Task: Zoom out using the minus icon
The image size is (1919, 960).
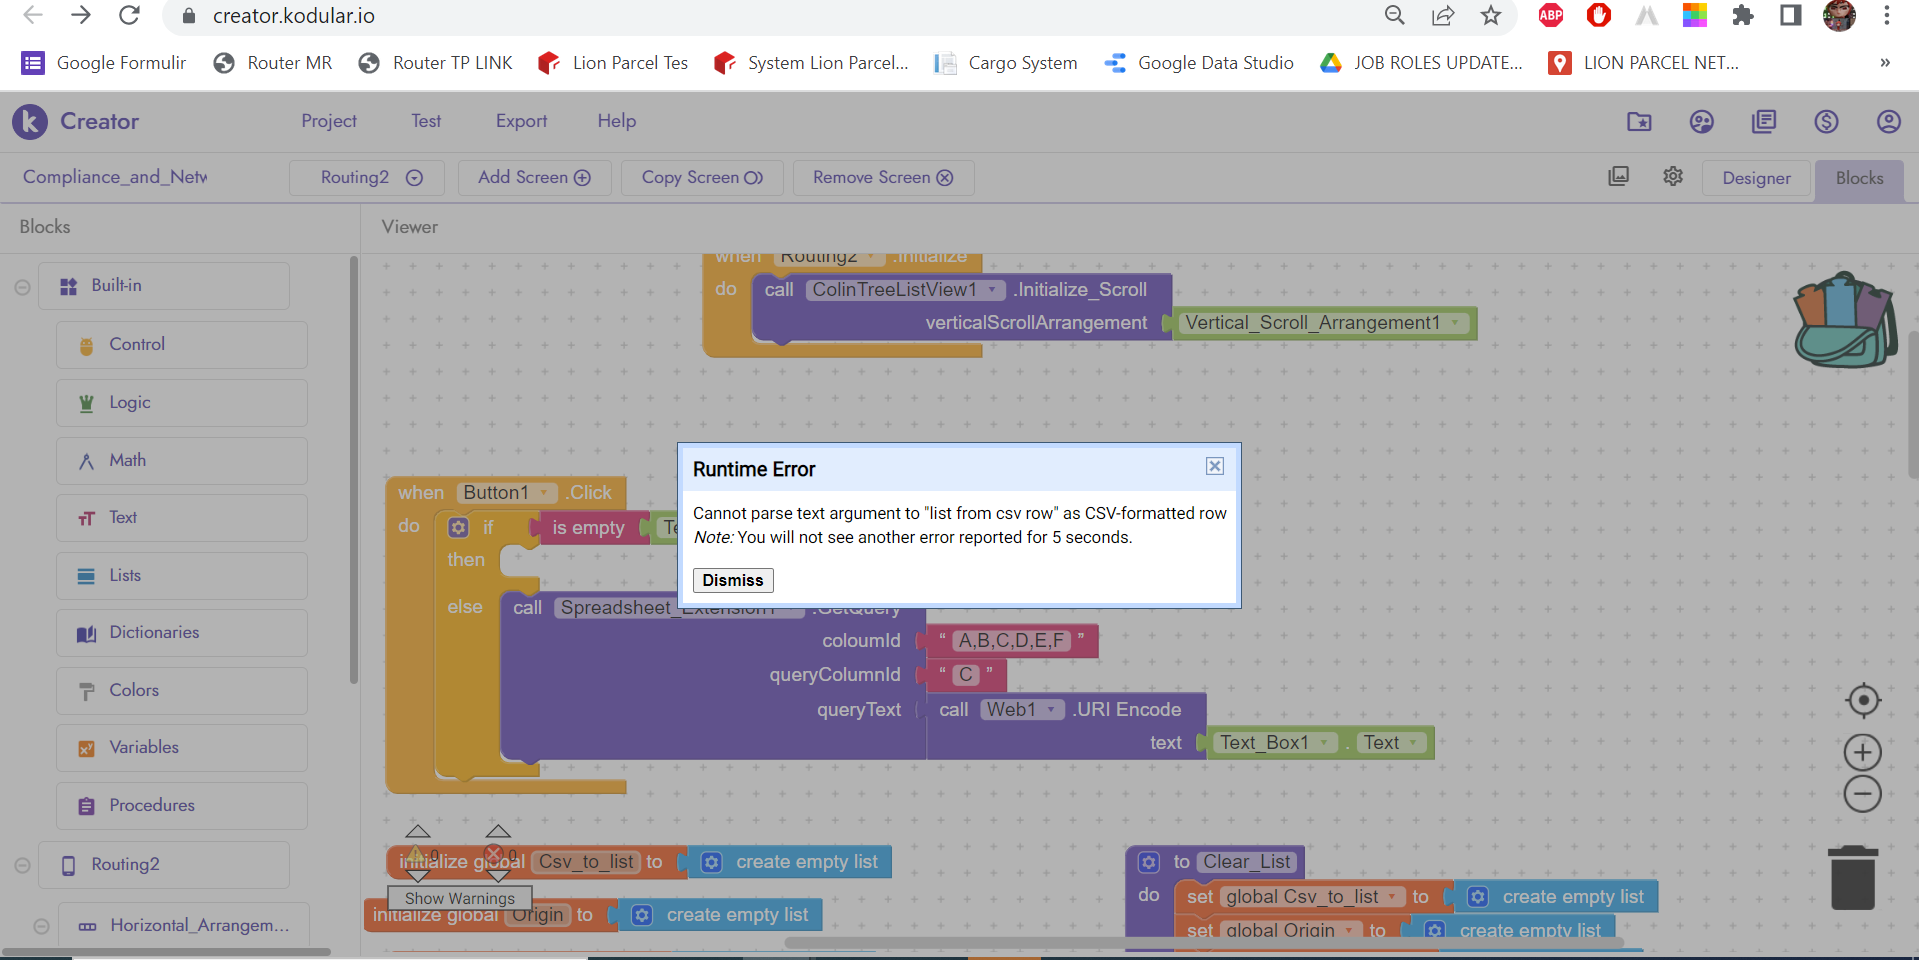Action: pos(1862,794)
